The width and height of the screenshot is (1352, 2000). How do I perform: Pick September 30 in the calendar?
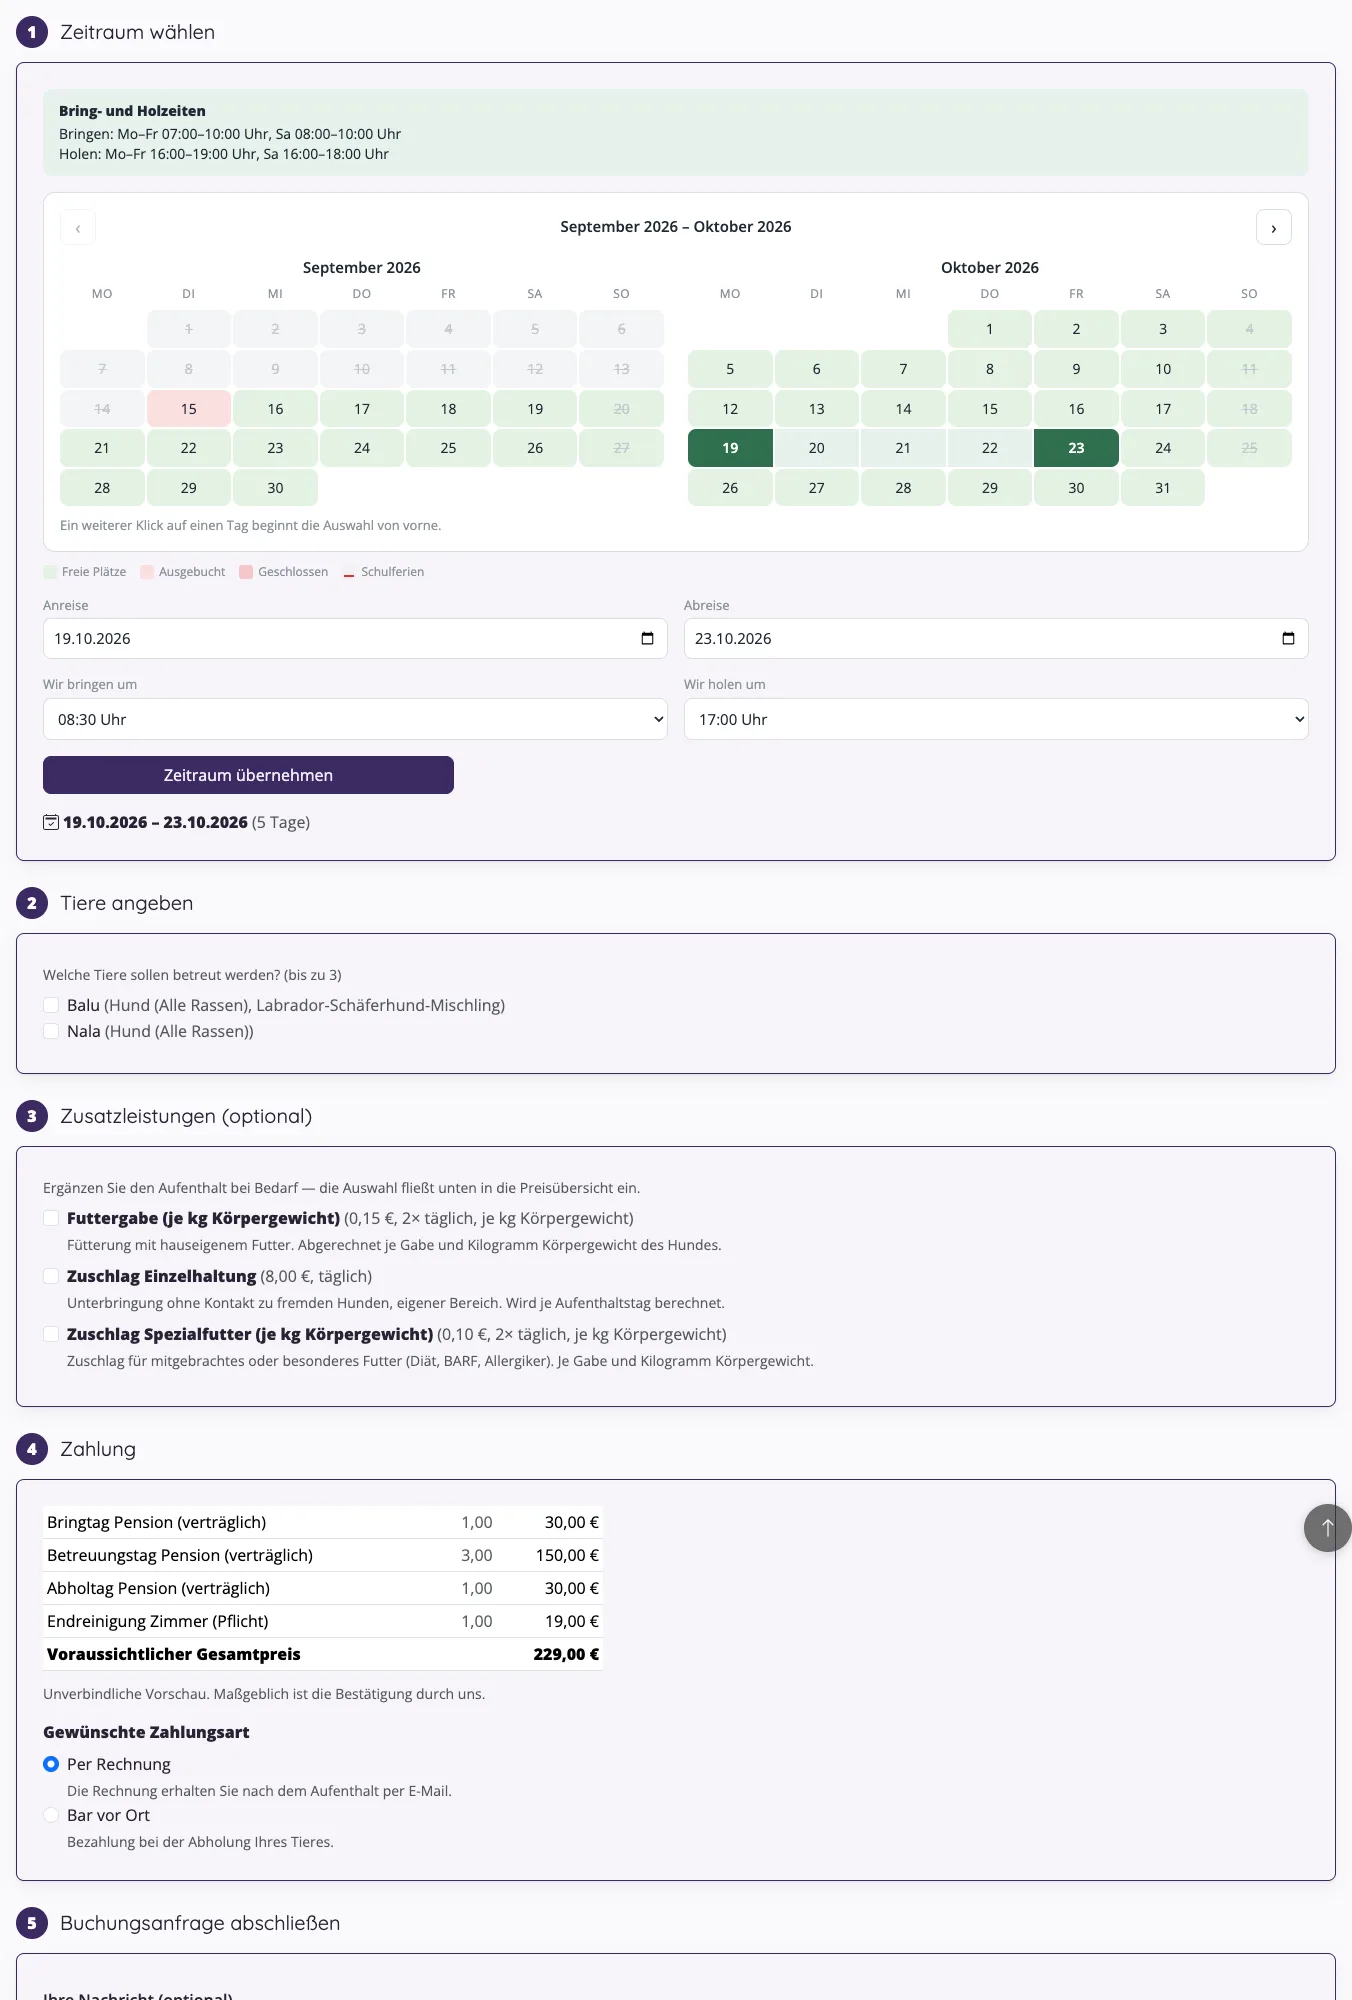tap(275, 488)
